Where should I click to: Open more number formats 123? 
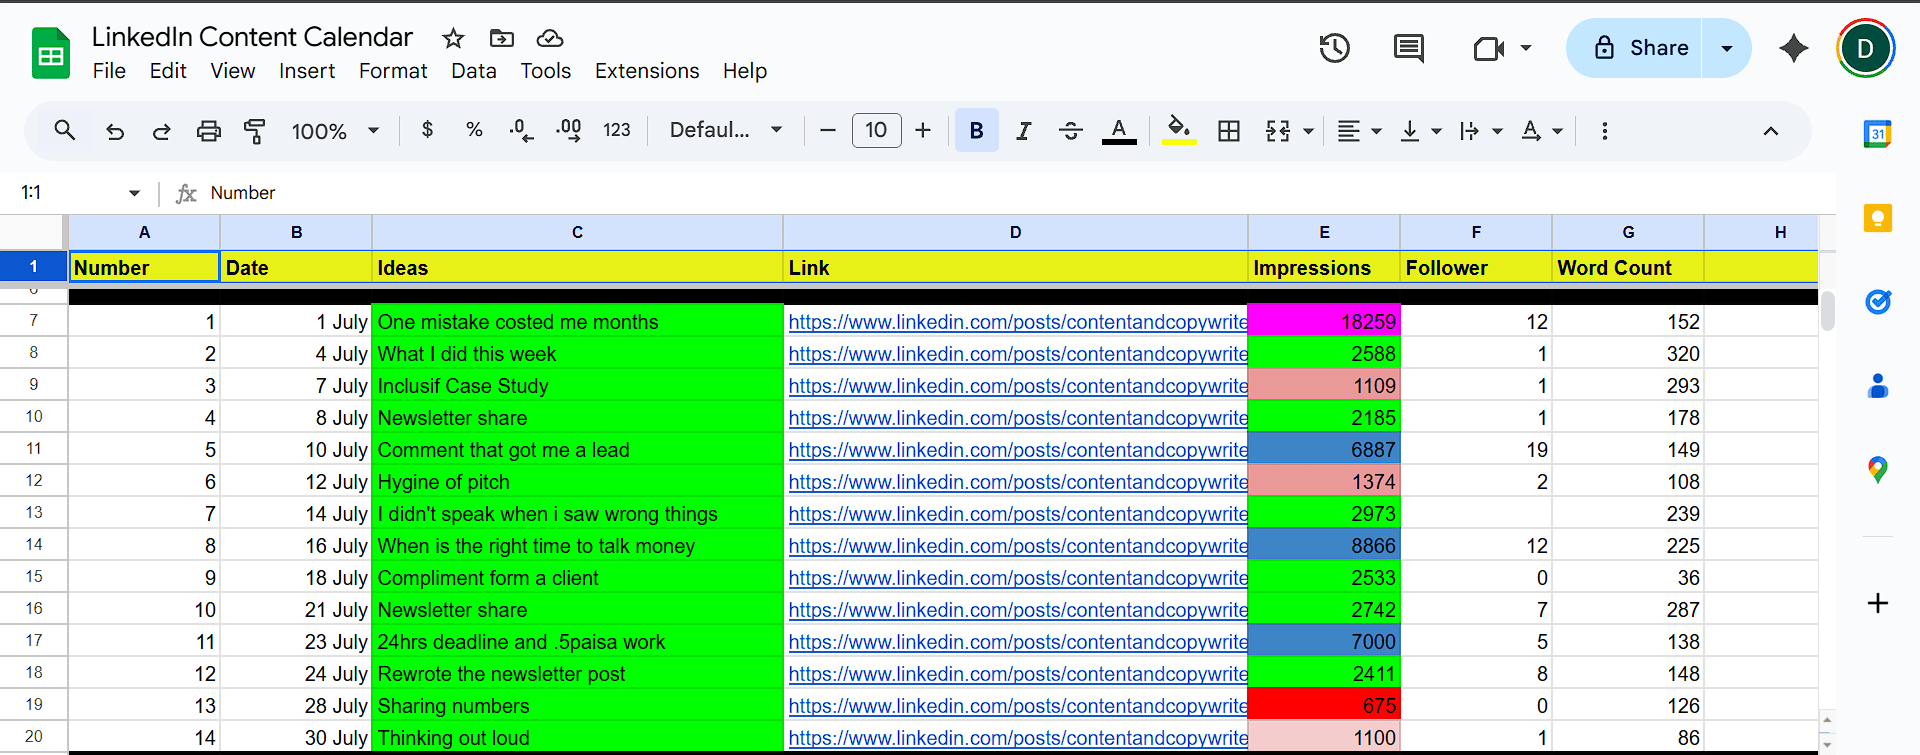616,130
